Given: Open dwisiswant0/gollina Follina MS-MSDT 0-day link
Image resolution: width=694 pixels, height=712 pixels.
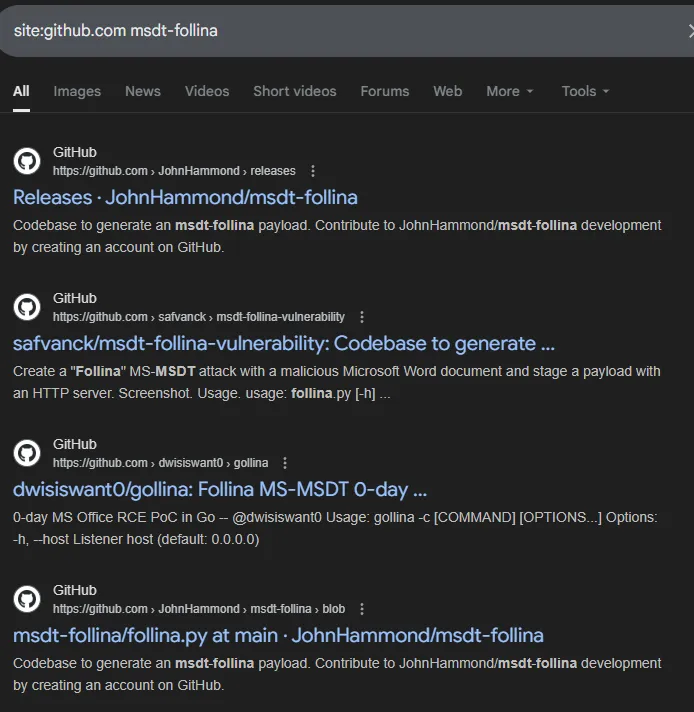Looking at the screenshot, I should click(220, 489).
